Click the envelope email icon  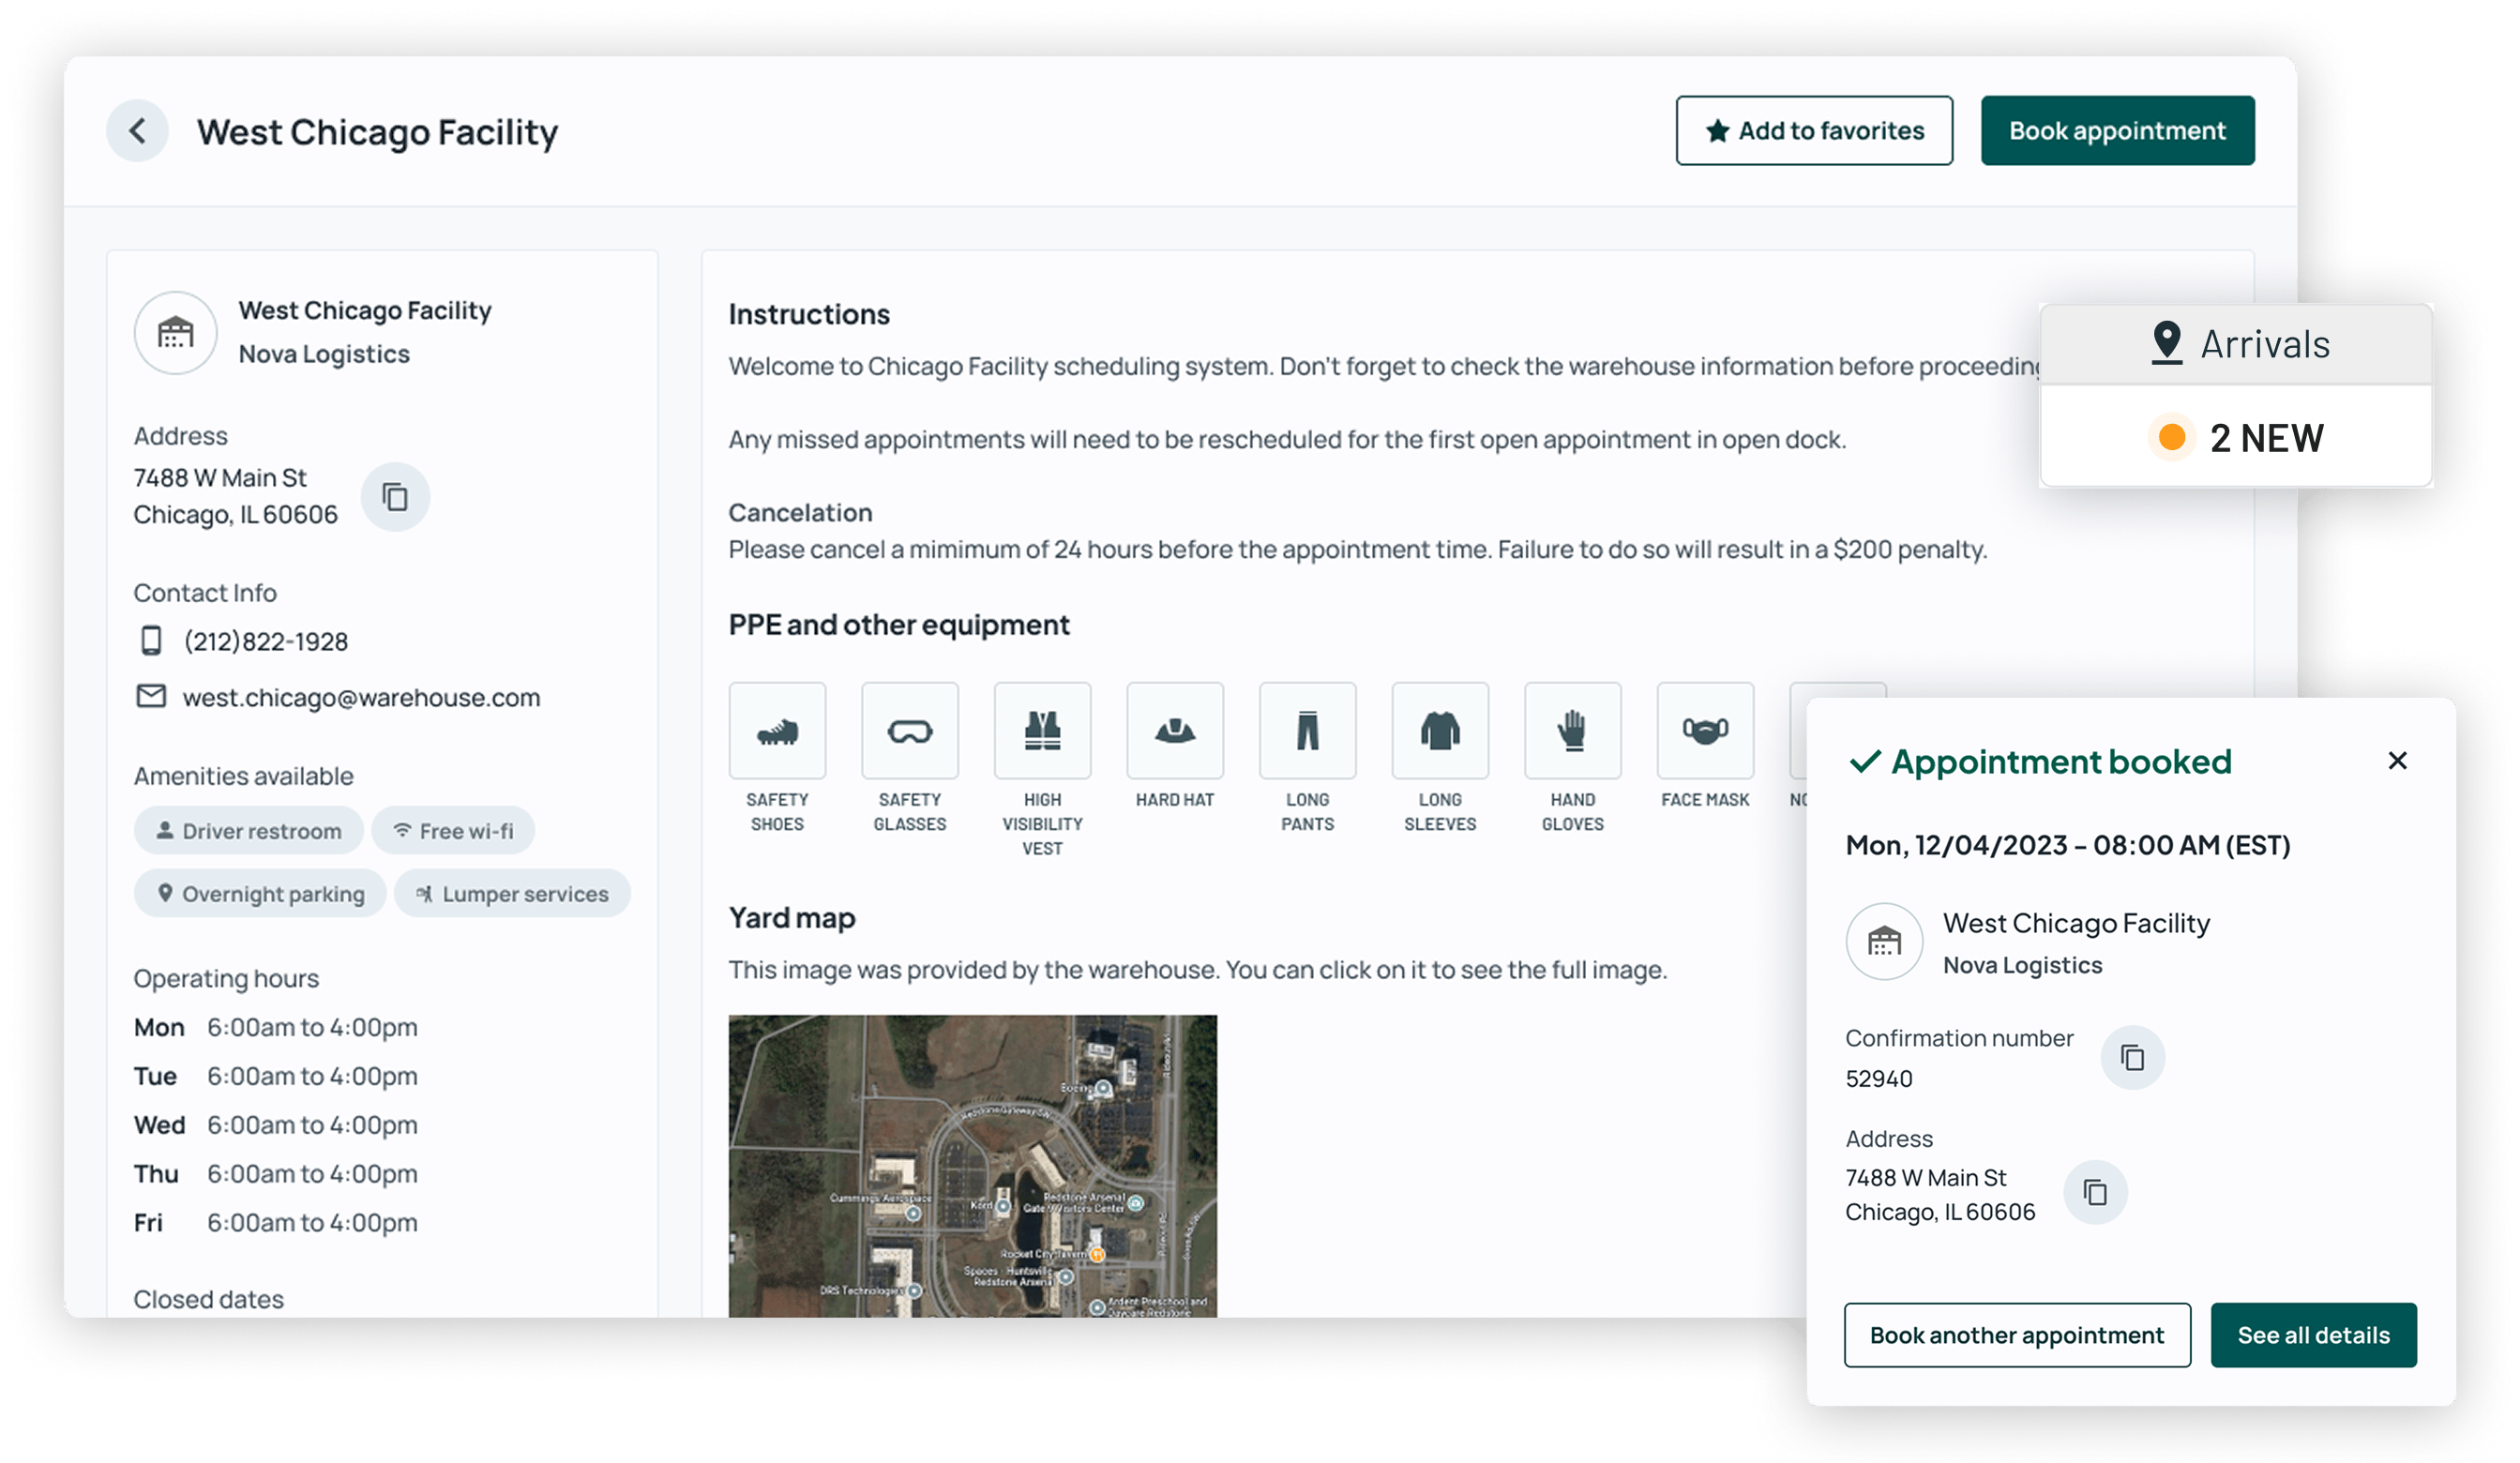pyautogui.click(x=151, y=695)
